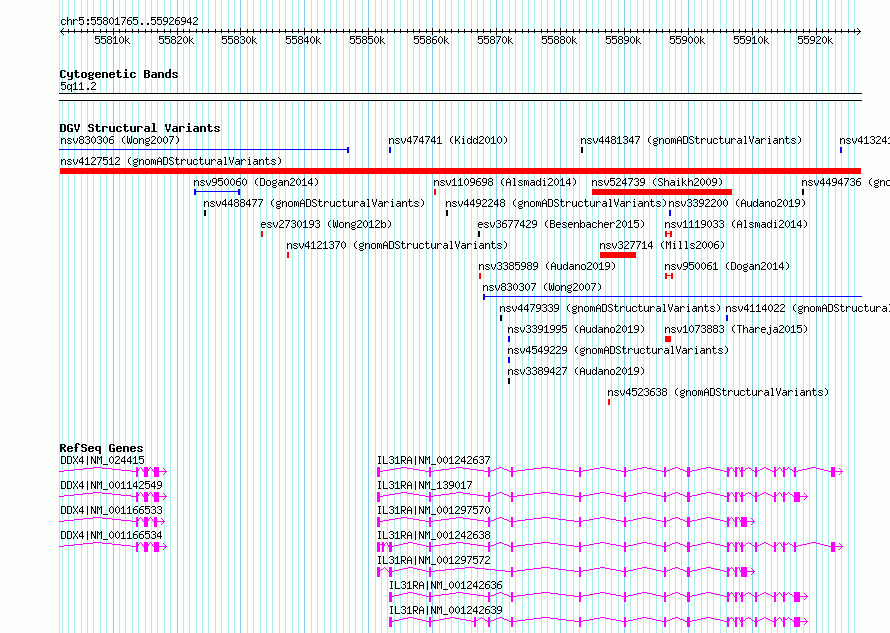
Task: Open the nsv474741 (Kidd2010) variant
Action: click(448, 140)
